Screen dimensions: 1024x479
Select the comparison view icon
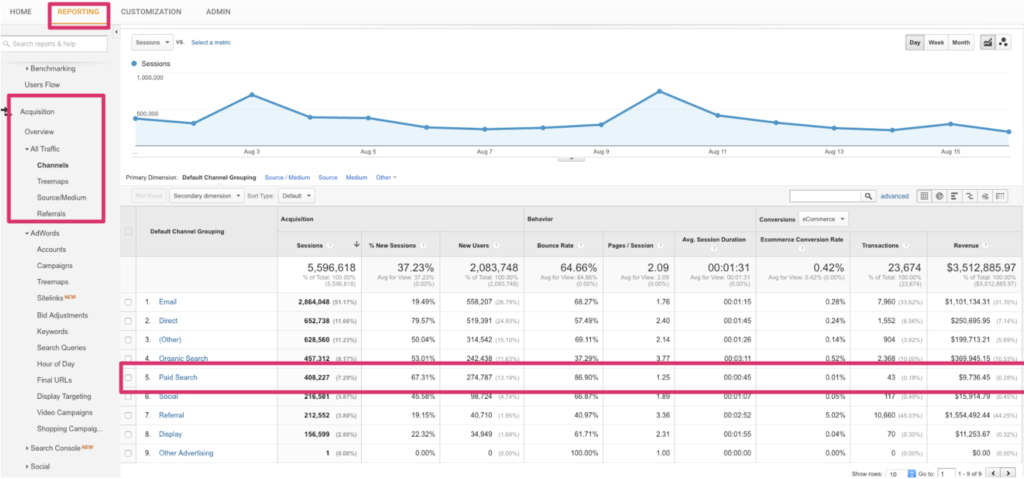pos(971,196)
